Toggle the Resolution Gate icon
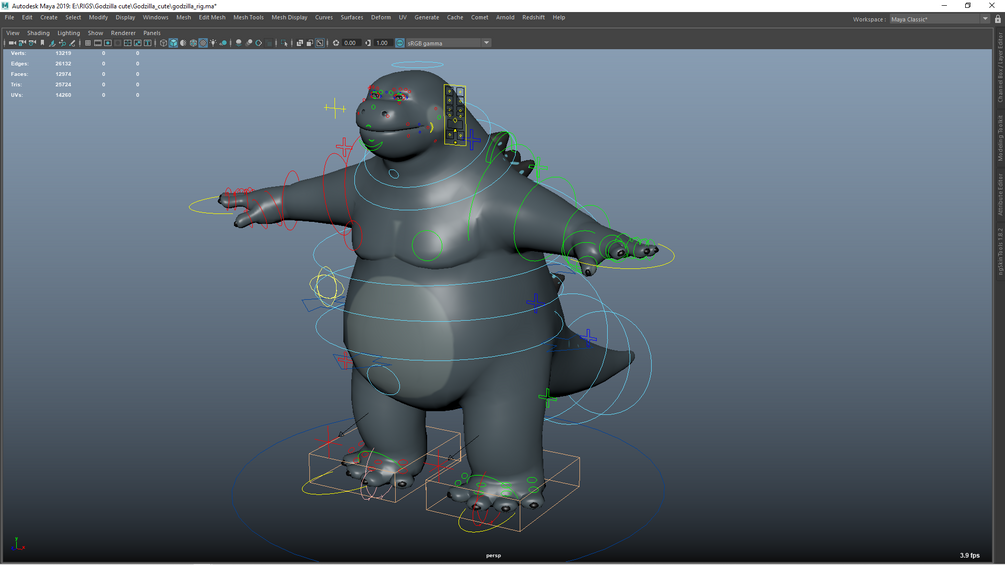This screenshot has width=1005, height=565. tap(108, 43)
